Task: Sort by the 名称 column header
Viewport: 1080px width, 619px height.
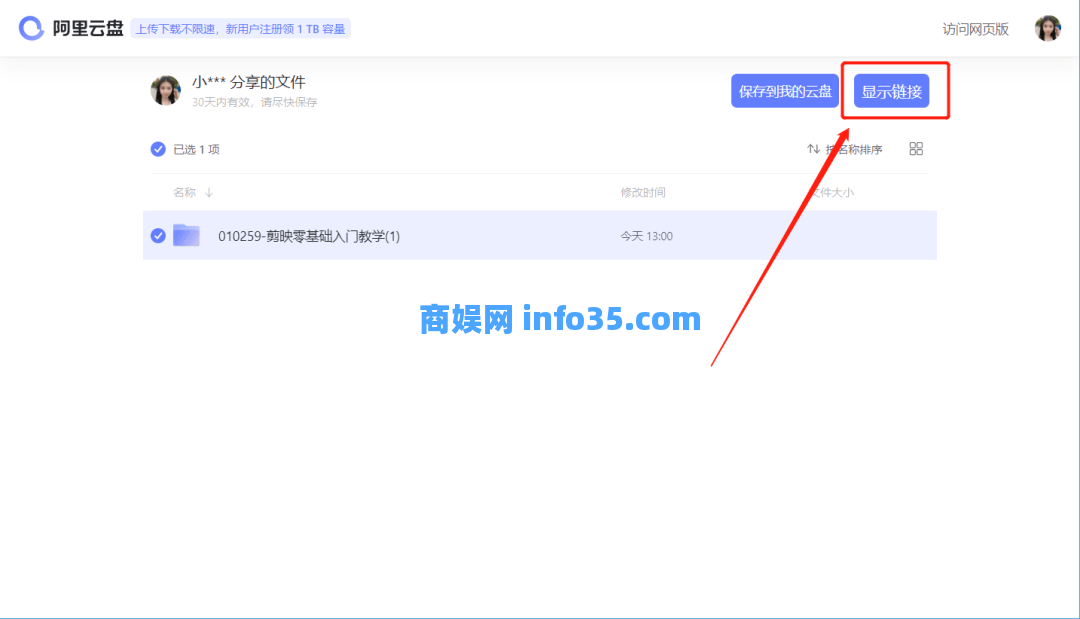Action: 185,192
